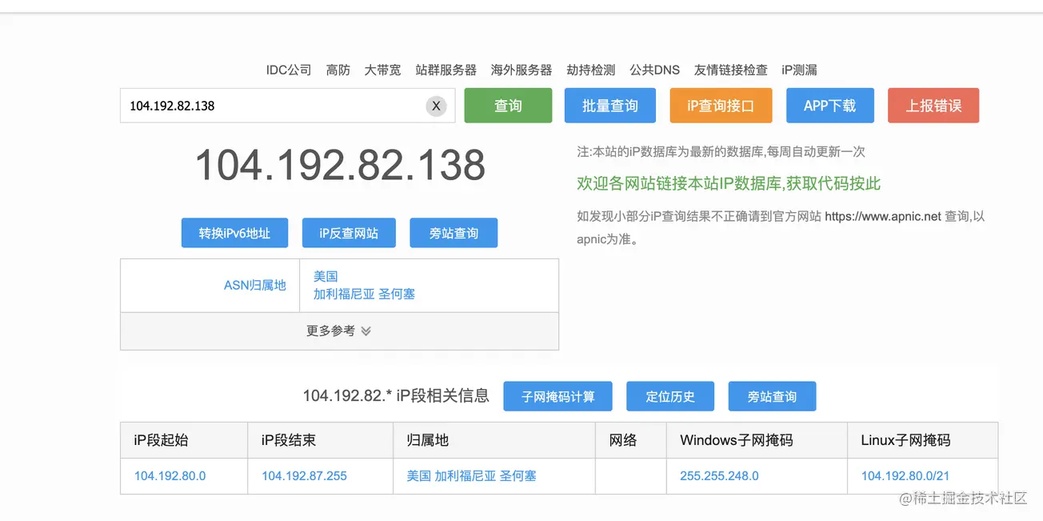Open 大带宽 nav link
Screen dimensions: 1043x521
382,70
